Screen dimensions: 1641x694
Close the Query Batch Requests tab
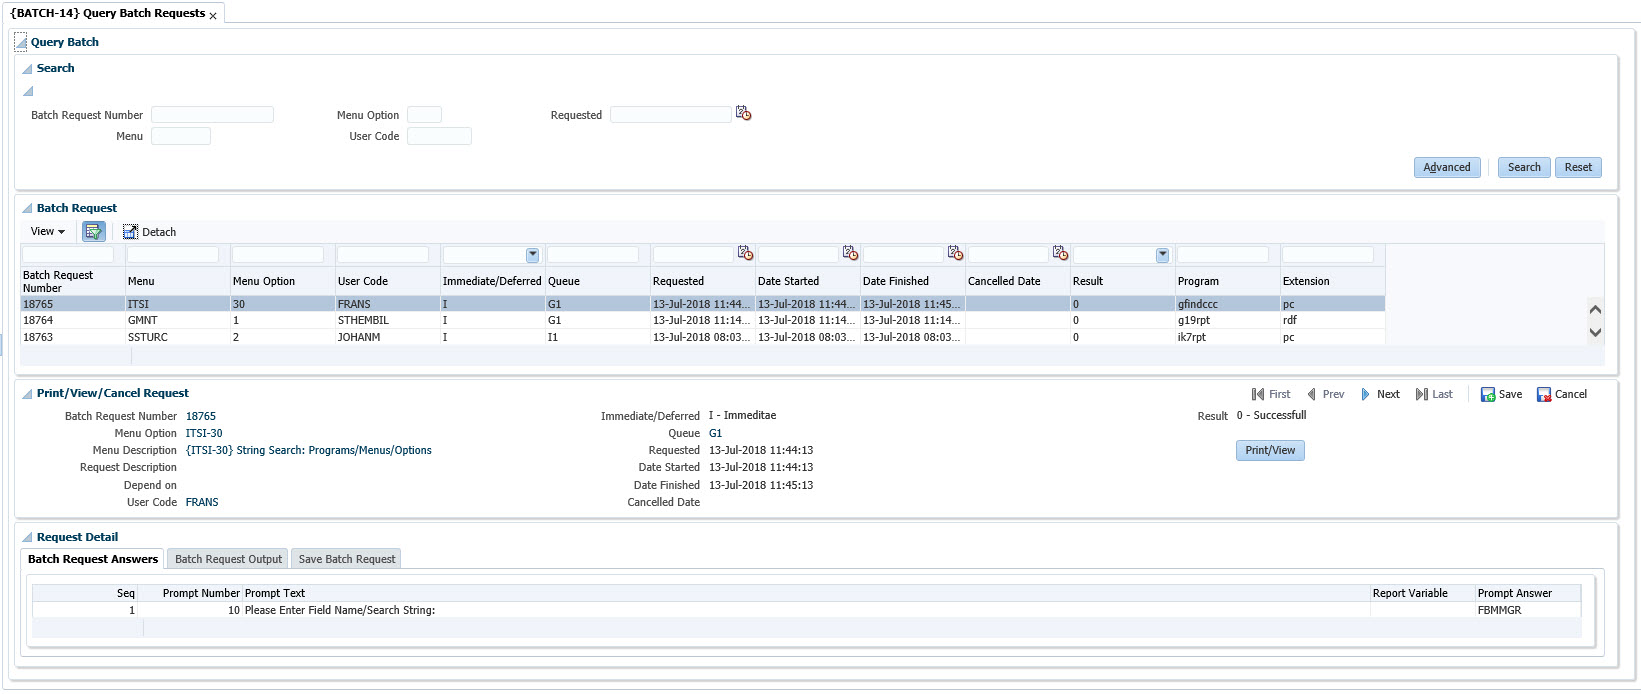point(213,16)
